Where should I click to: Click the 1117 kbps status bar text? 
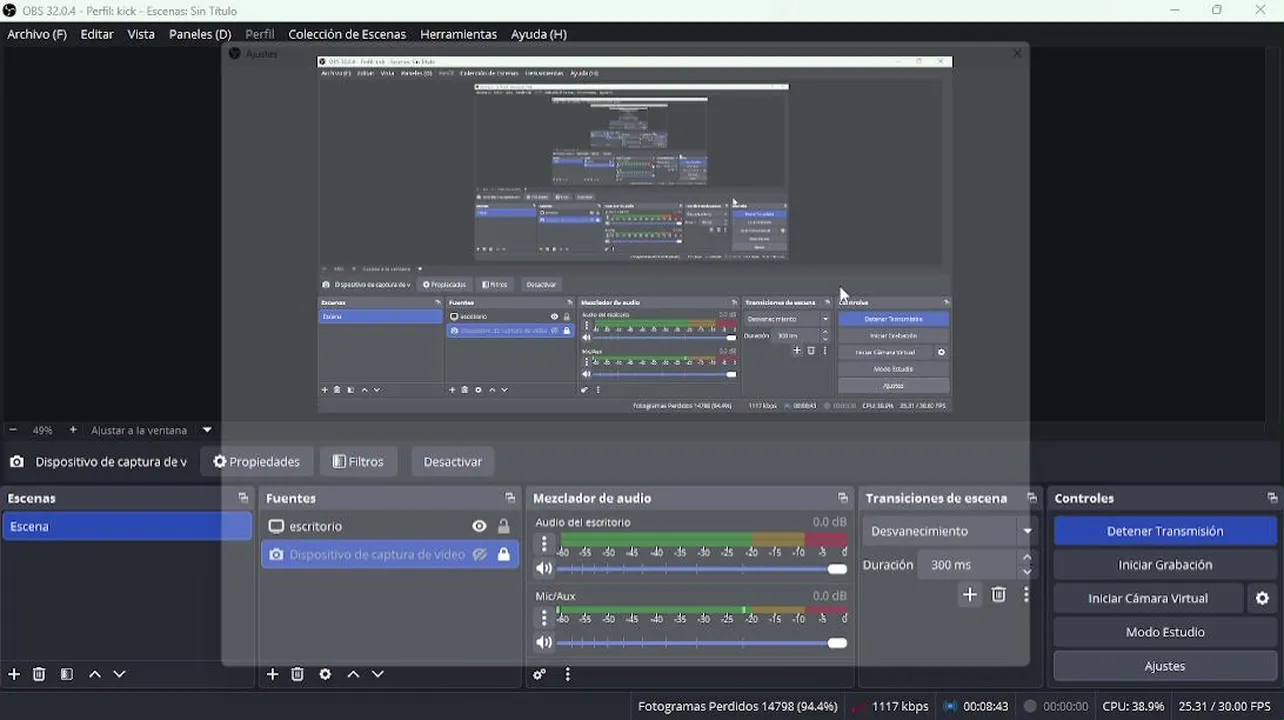900,706
